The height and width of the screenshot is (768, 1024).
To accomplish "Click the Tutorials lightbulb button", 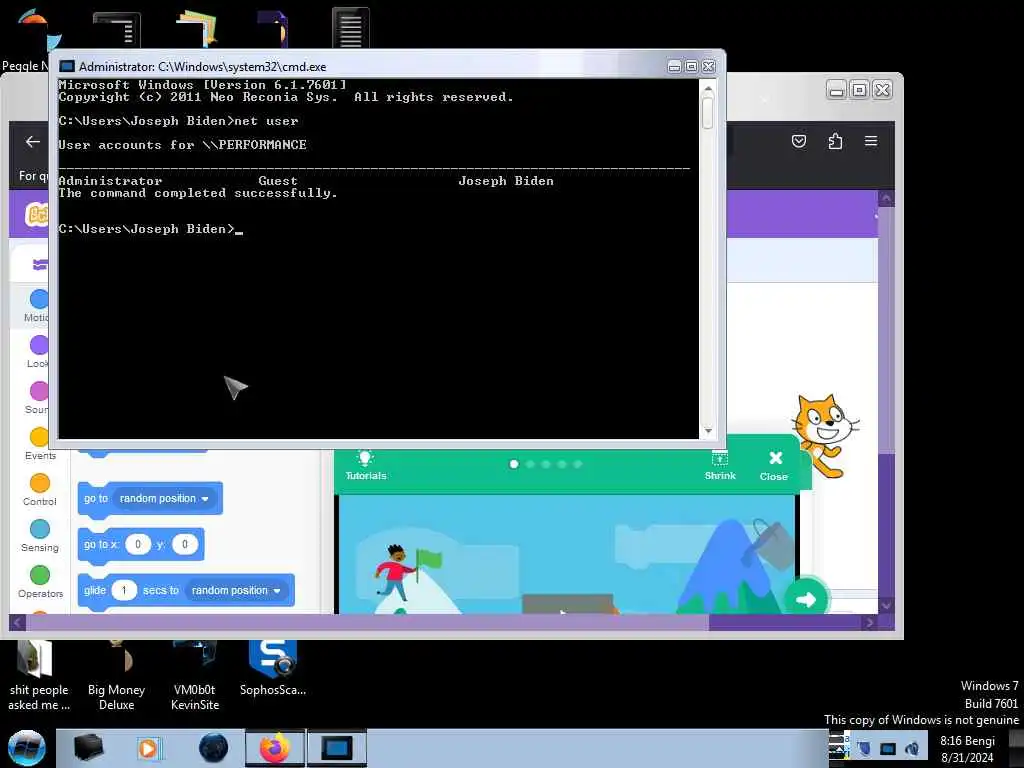I will (365, 465).
